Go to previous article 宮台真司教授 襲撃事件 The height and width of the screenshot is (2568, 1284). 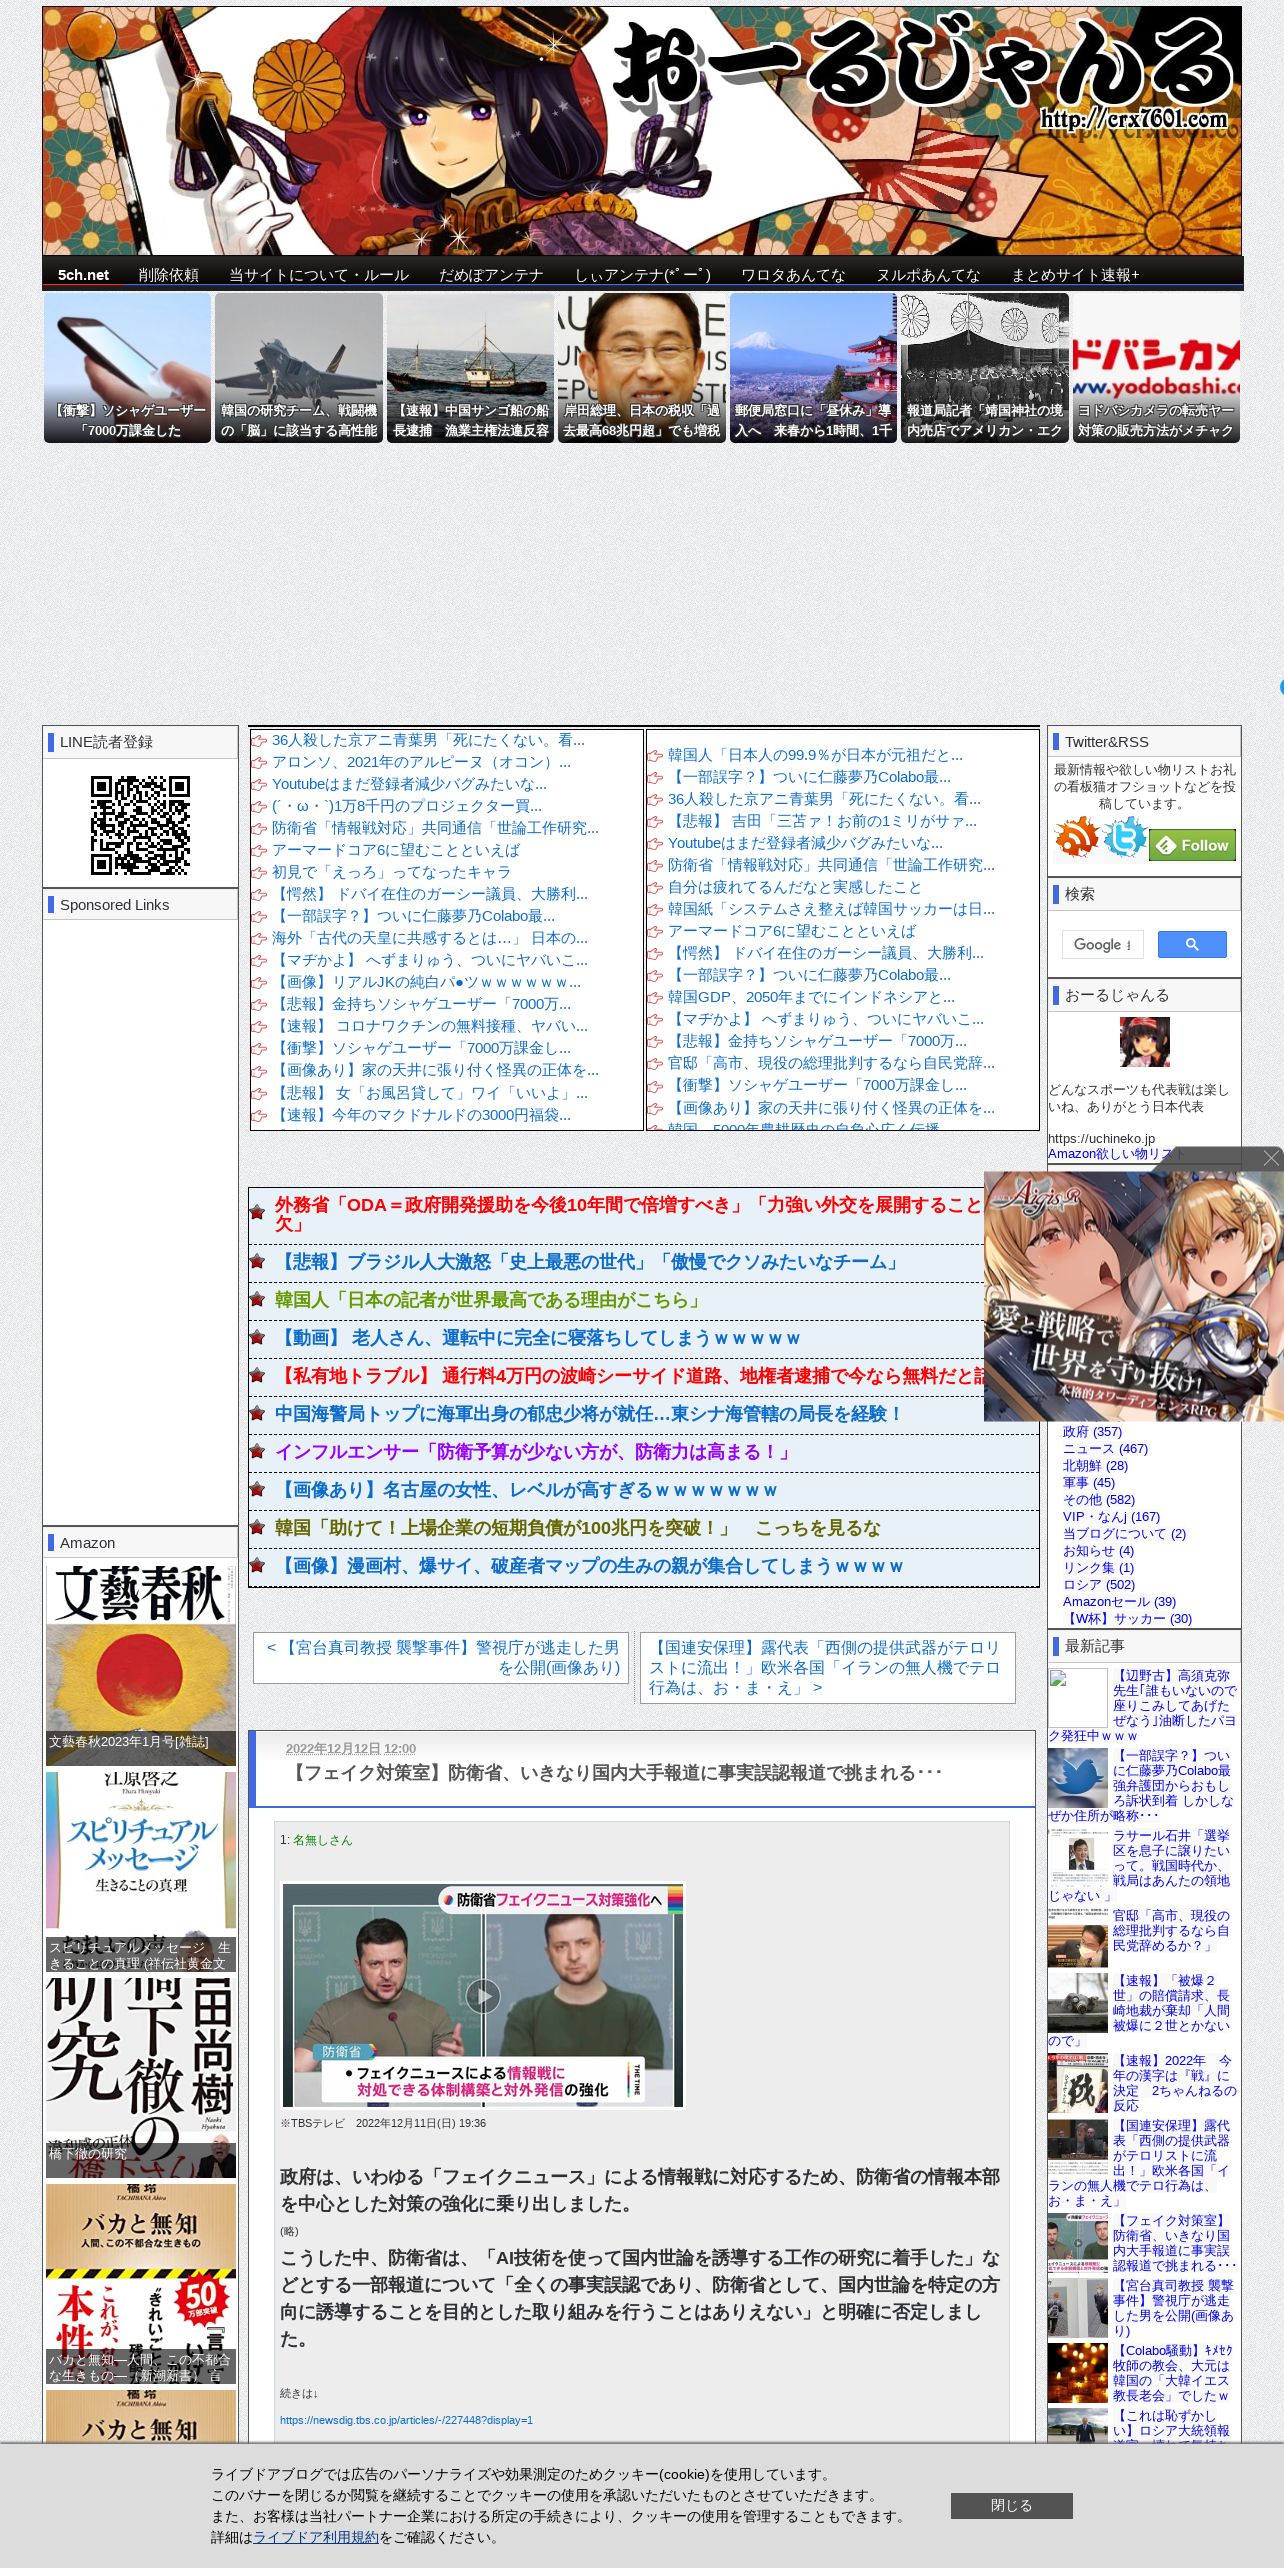pos(442,1658)
